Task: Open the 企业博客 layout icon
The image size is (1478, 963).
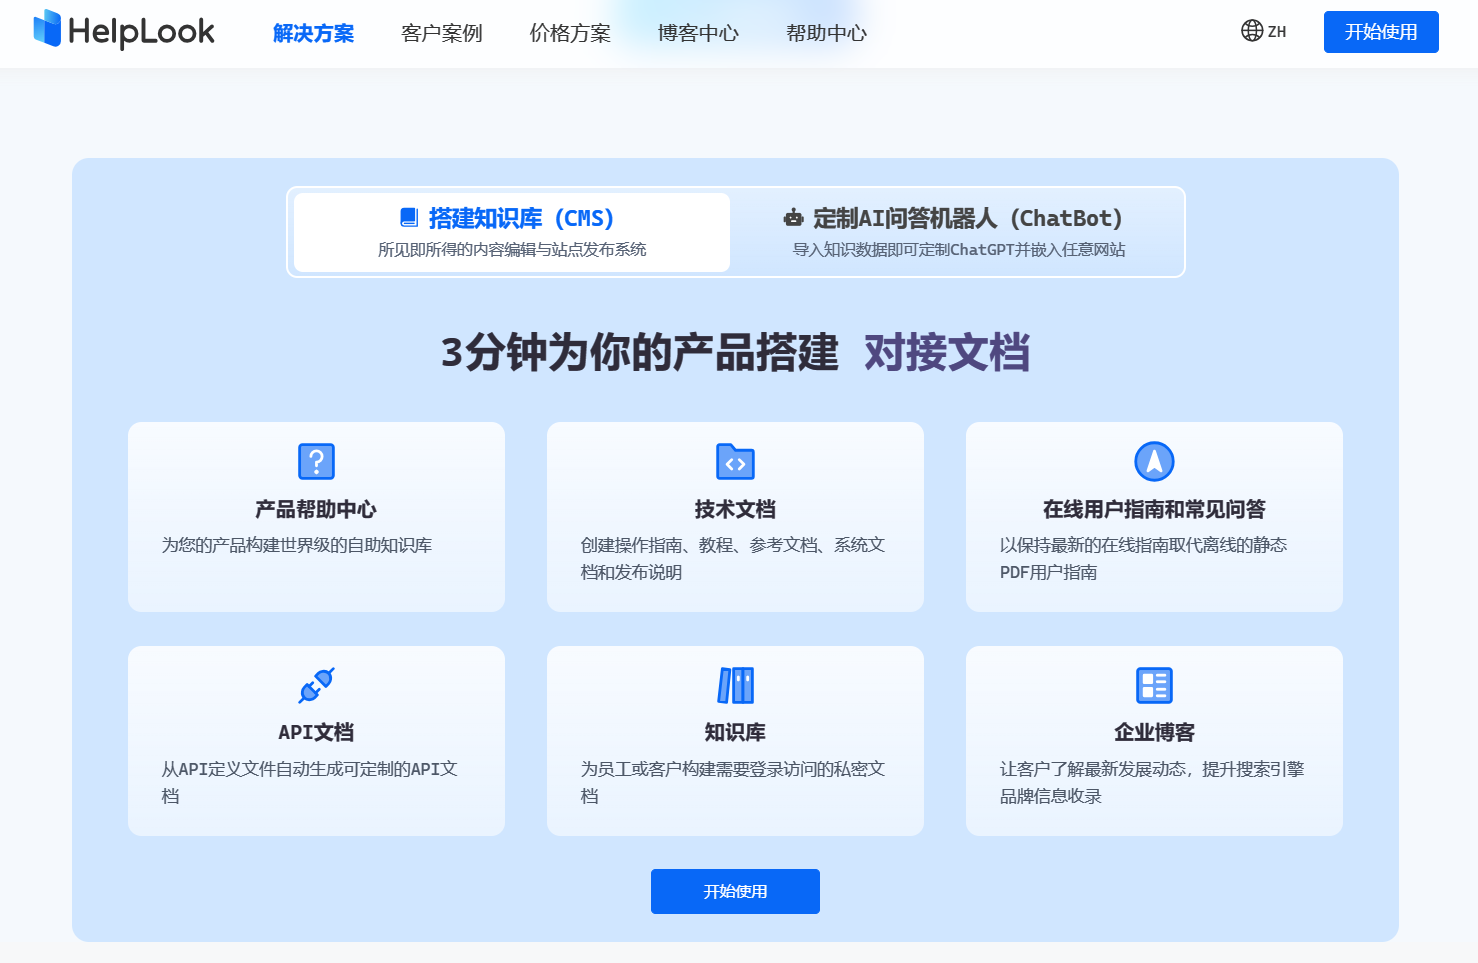Action: coord(1153,685)
